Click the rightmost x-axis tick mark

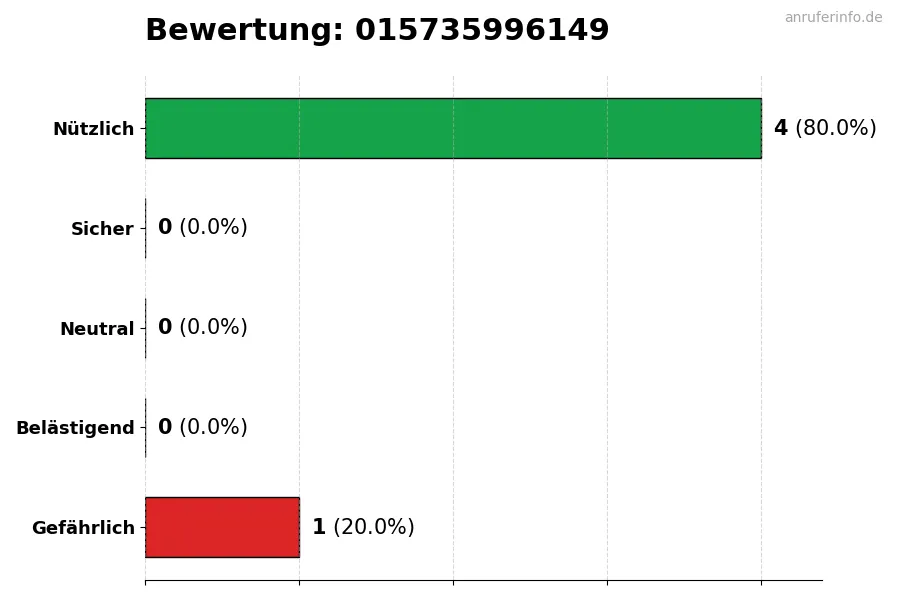[761, 582]
